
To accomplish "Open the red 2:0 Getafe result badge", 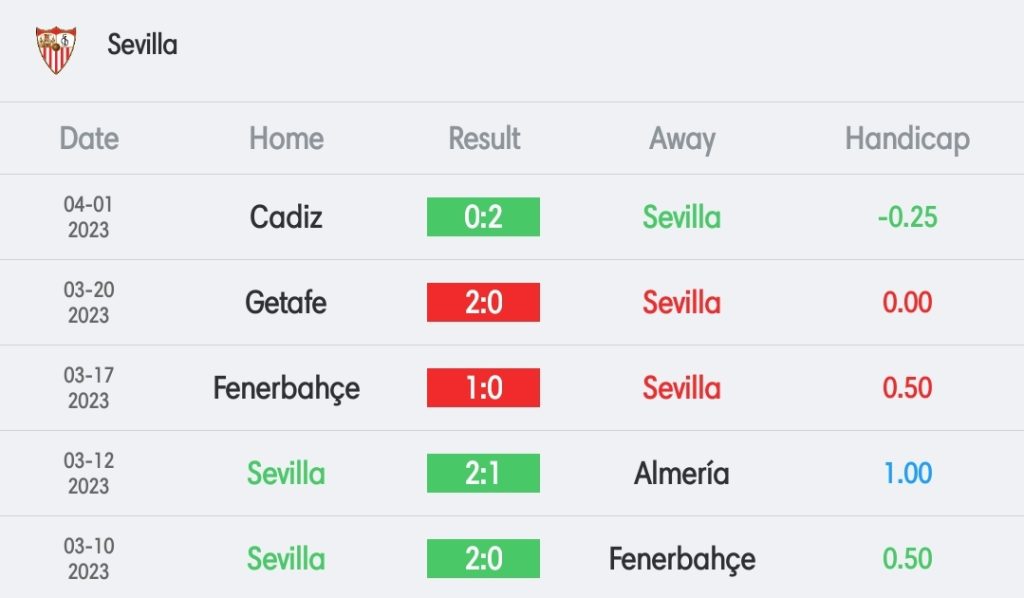I will click(483, 302).
